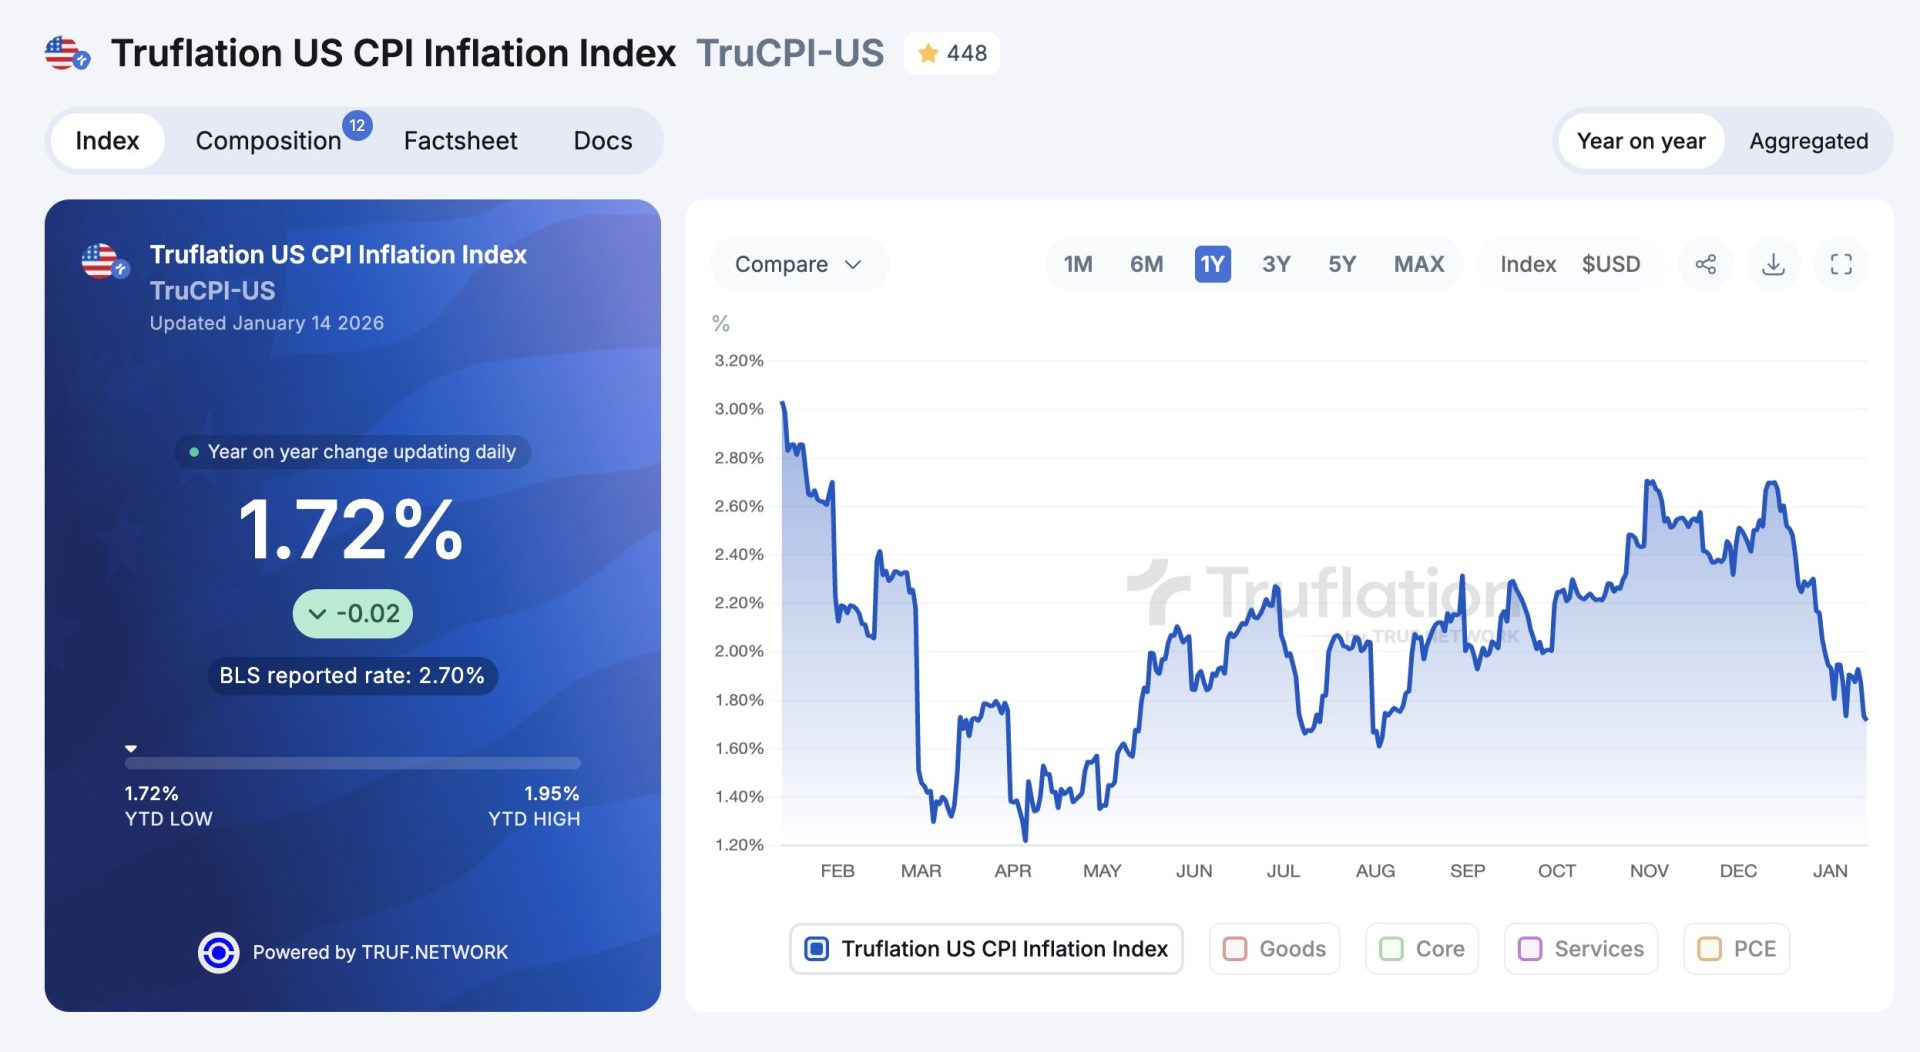This screenshot has width=1920, height=1052.
Task: Toggle the PCE series checkbox
Action: (x=1709, y=948)
